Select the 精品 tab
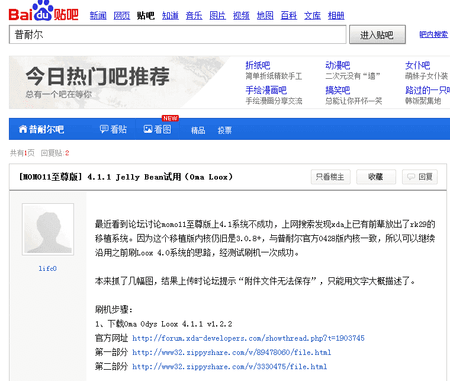Screen dimensions: 450x381 198,130
